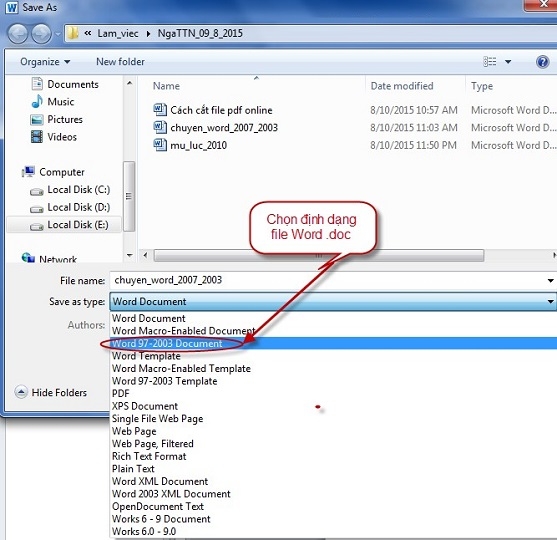
Task: Click the folder icon in address bar
Action: [72, 33]
